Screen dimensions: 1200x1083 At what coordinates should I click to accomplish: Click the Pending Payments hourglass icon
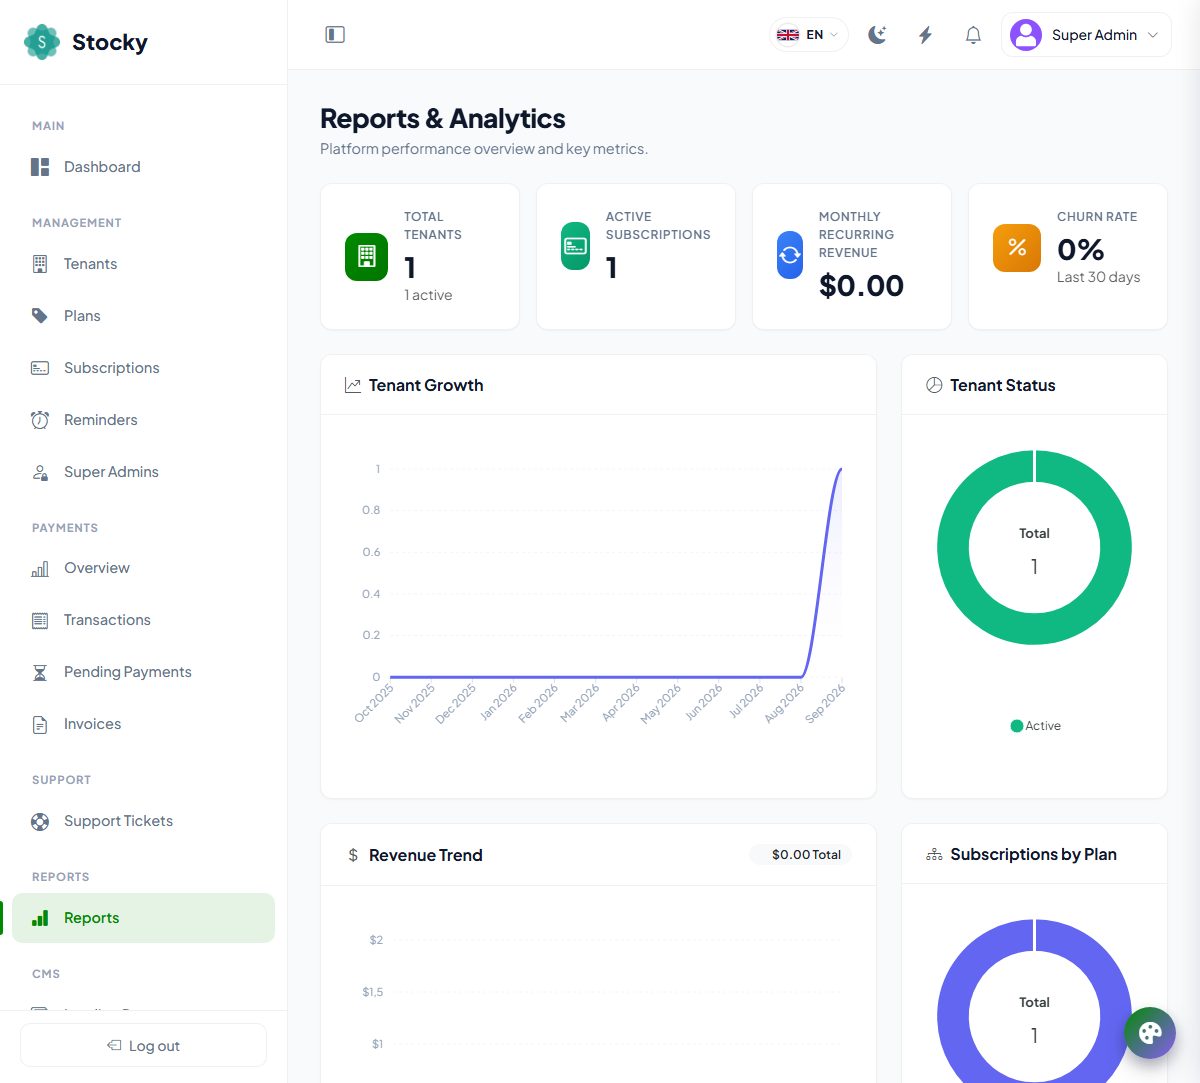click(x=40, y=672)
